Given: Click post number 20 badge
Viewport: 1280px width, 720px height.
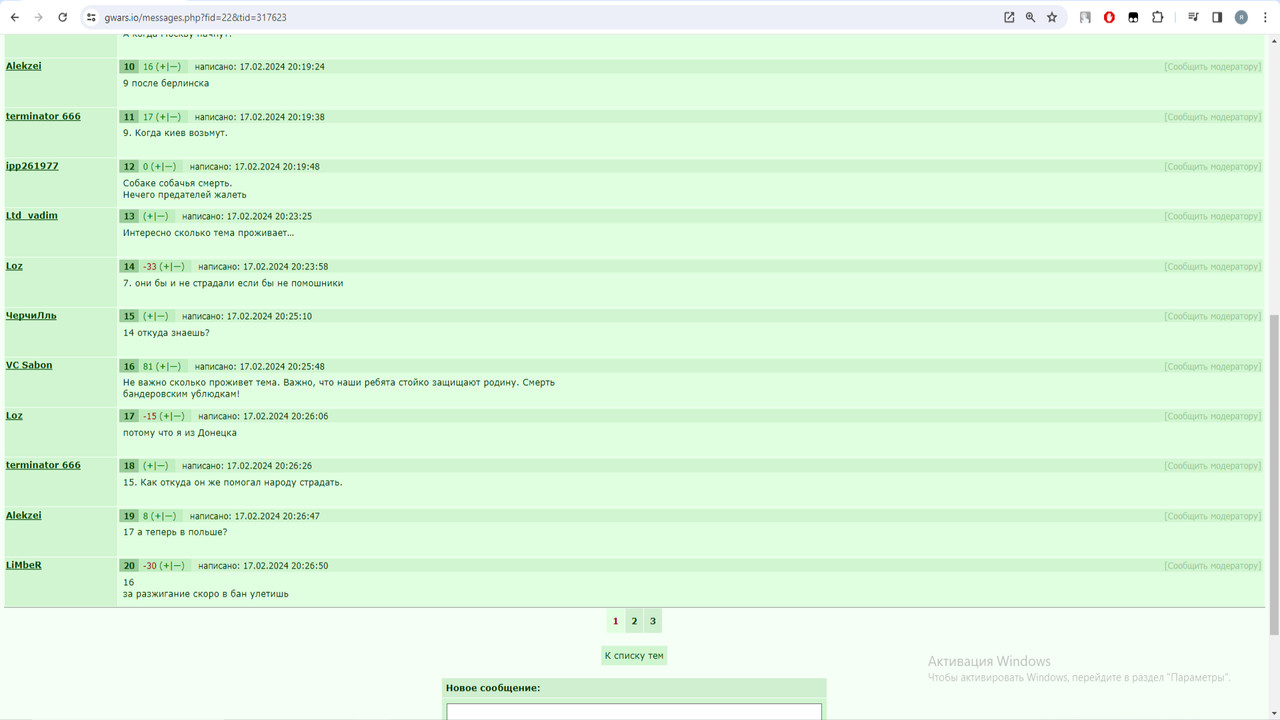Looking at the screenshot, I should coord(129,566).
